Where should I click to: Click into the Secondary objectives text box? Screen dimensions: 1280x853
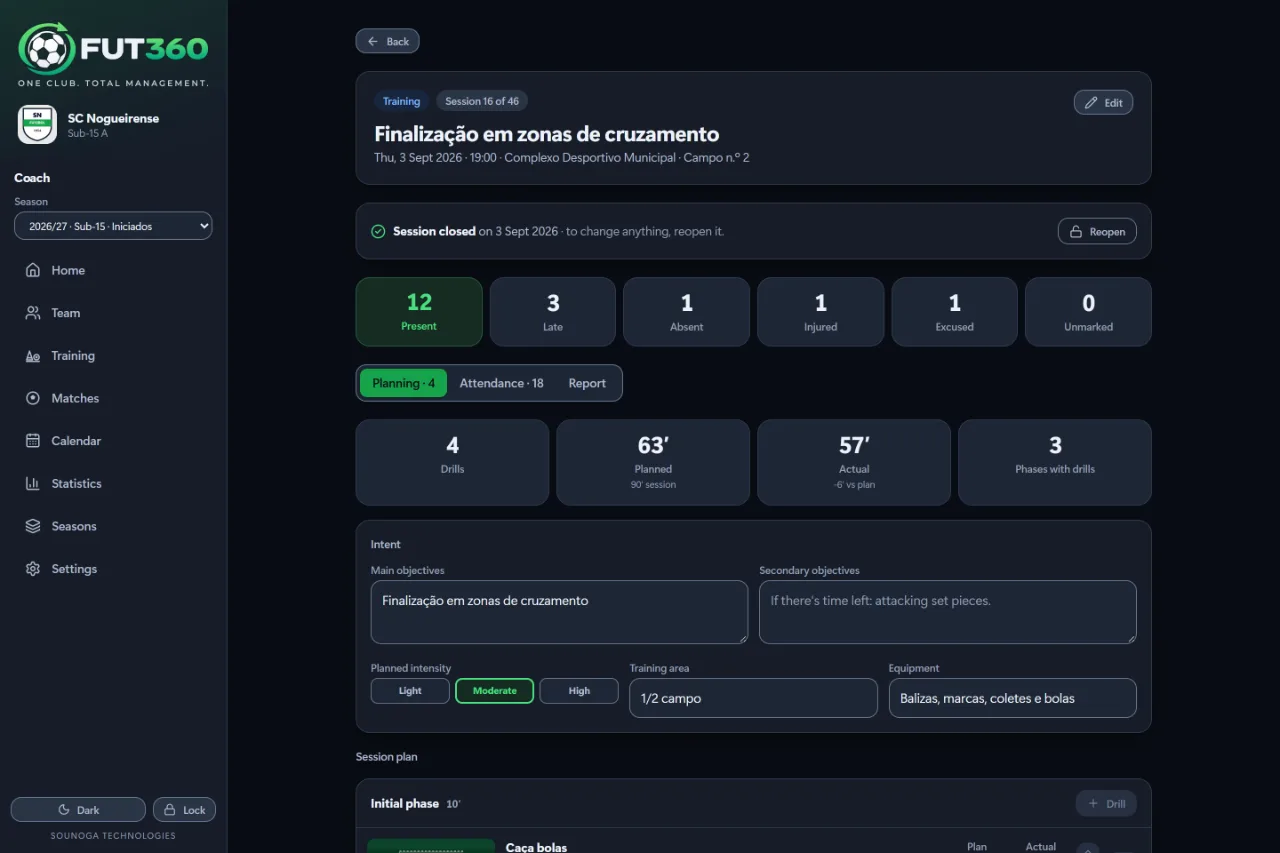click(948, 612)
